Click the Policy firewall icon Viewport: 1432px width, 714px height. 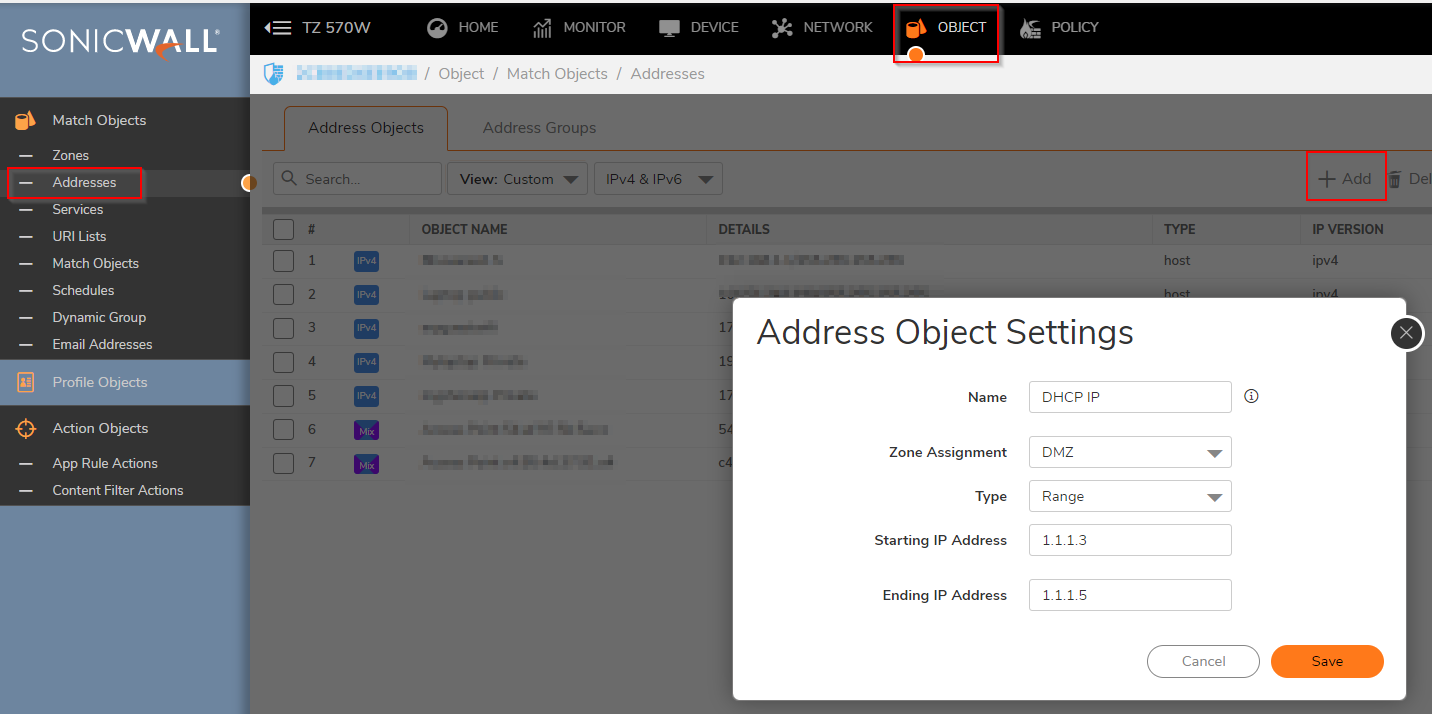coord(1030,28)
